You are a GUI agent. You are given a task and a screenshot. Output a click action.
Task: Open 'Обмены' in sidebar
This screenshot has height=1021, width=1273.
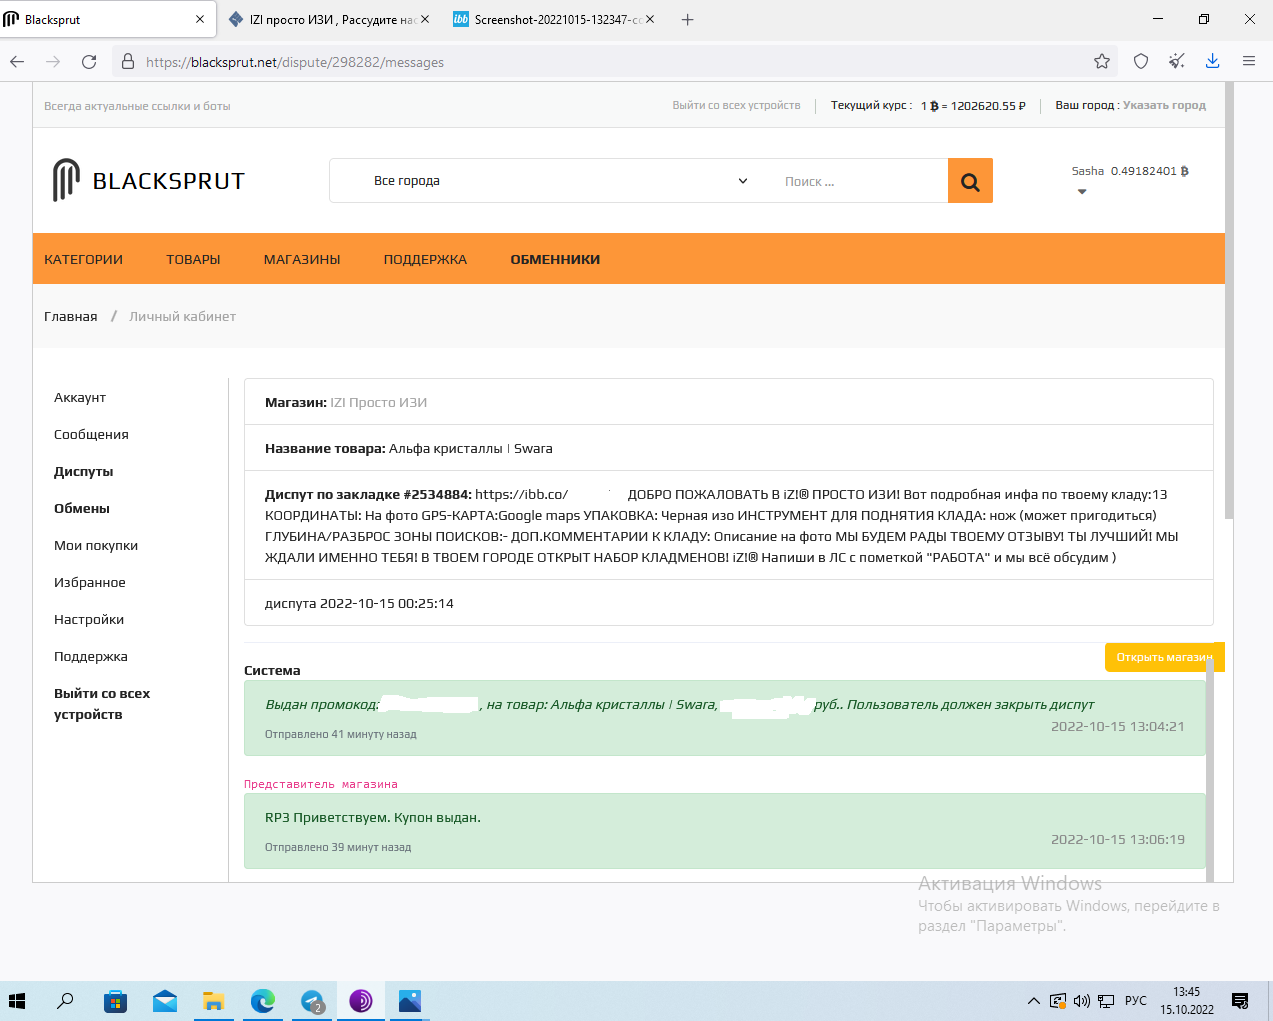pyautogui.click(x=82, y=508)
